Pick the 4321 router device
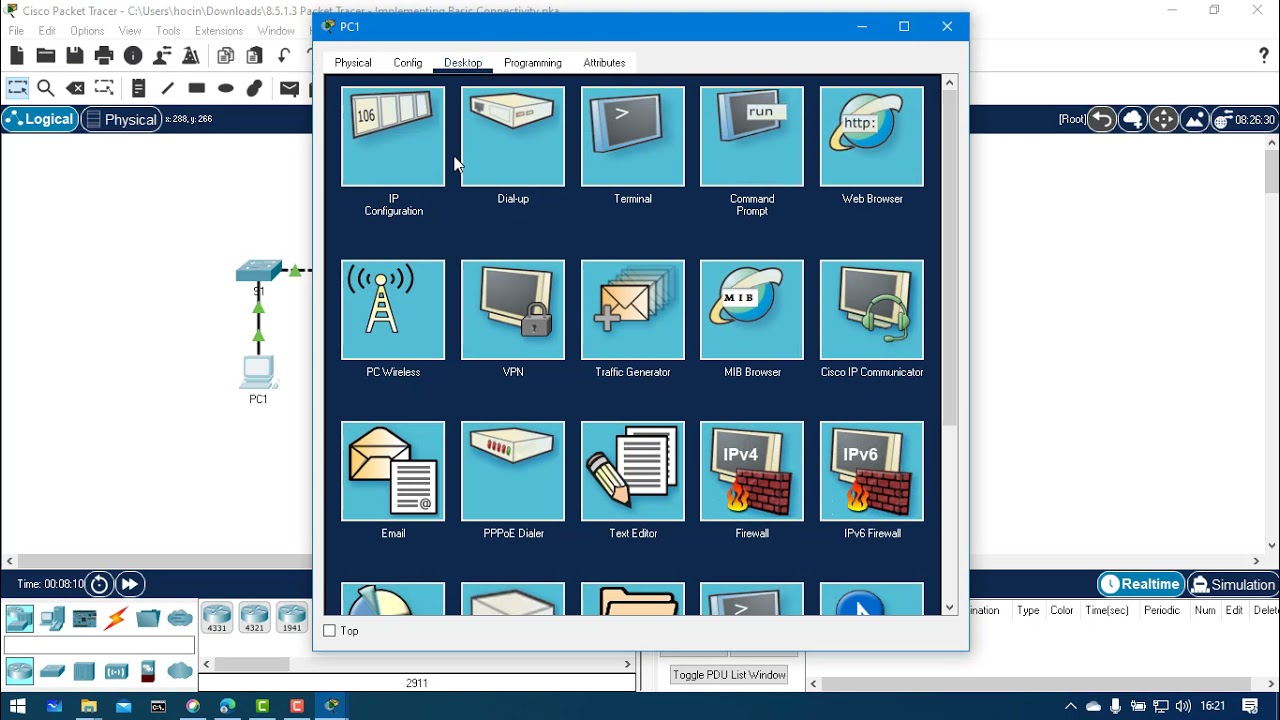Viewport: 1280px width, 720px height. click(254, 619)
